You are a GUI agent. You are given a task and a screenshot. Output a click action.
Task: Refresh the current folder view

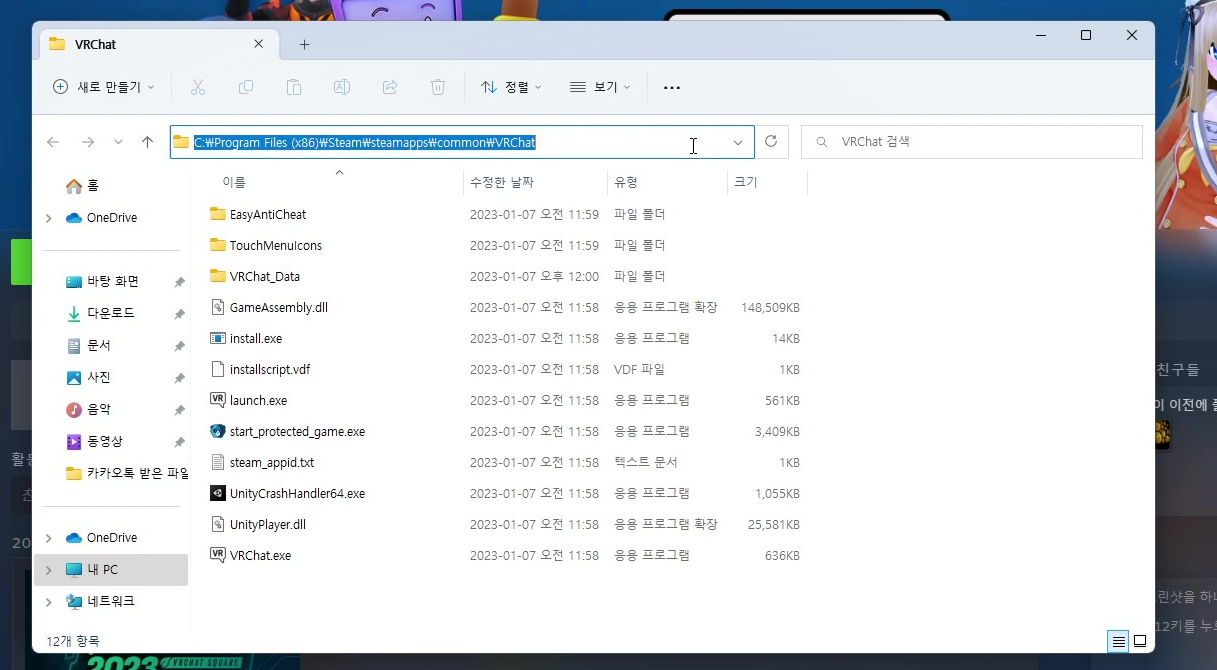pyautogui.click(x=771, y=142)
